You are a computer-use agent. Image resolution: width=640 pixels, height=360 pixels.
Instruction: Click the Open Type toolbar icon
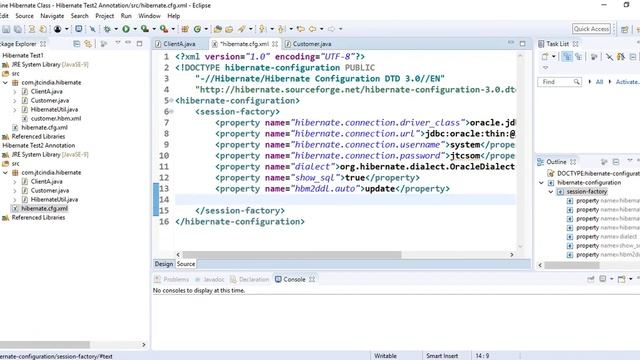[218, 29]
